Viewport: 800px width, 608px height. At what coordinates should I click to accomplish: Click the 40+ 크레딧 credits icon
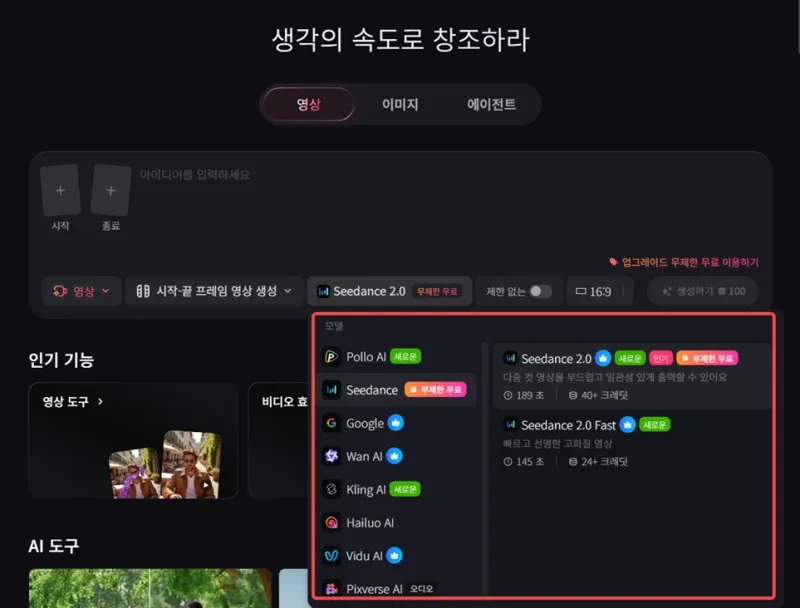pos(572,395)
